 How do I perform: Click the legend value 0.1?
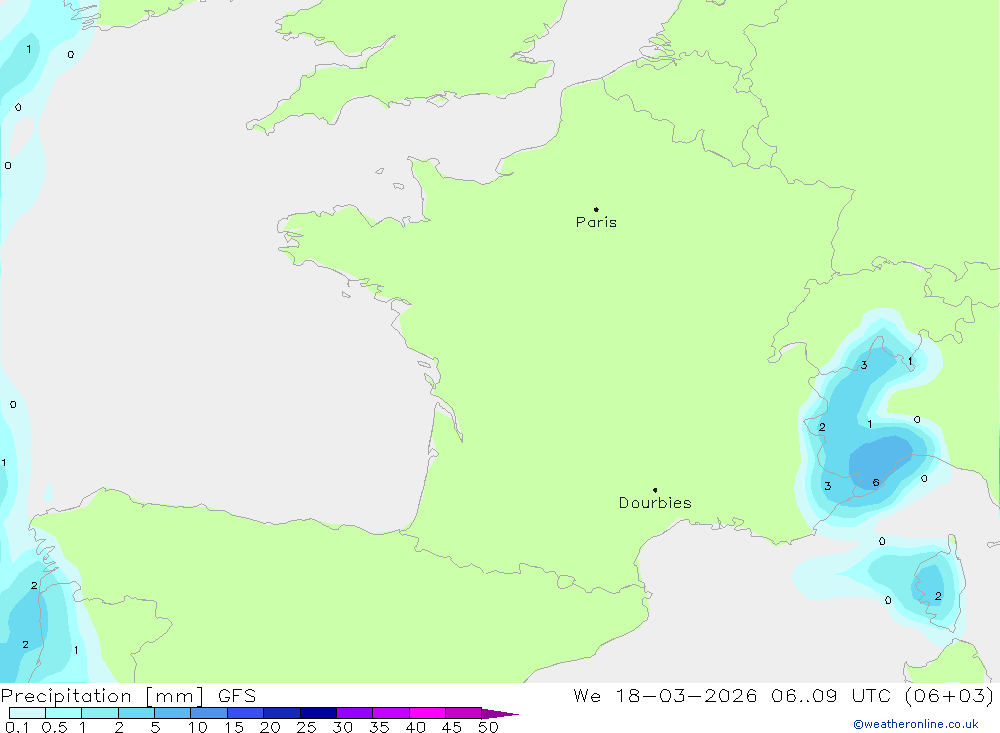17,727
